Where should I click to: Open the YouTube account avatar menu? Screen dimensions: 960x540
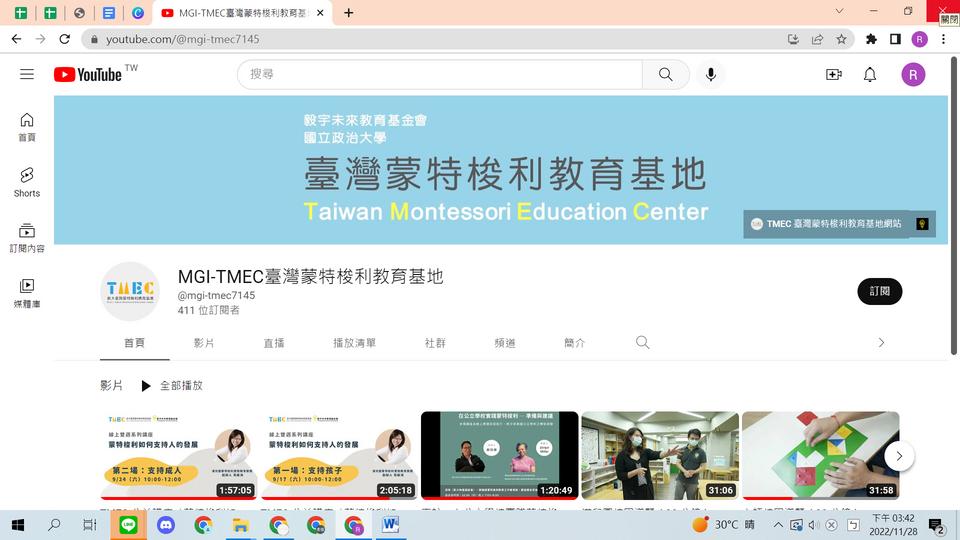tap(913, 75)
